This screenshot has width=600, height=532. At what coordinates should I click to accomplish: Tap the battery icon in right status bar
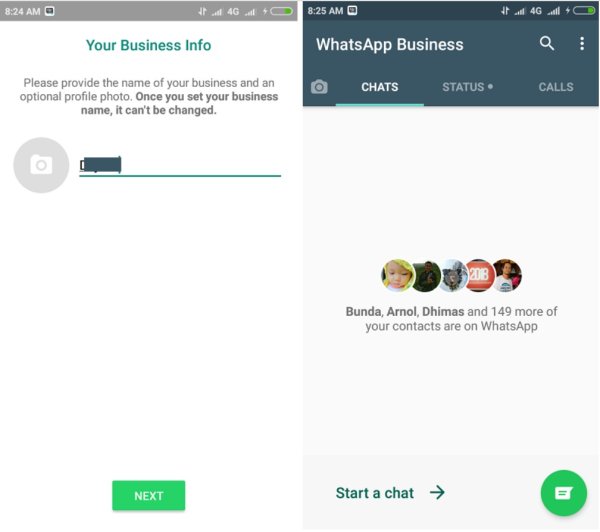[584, 11]
